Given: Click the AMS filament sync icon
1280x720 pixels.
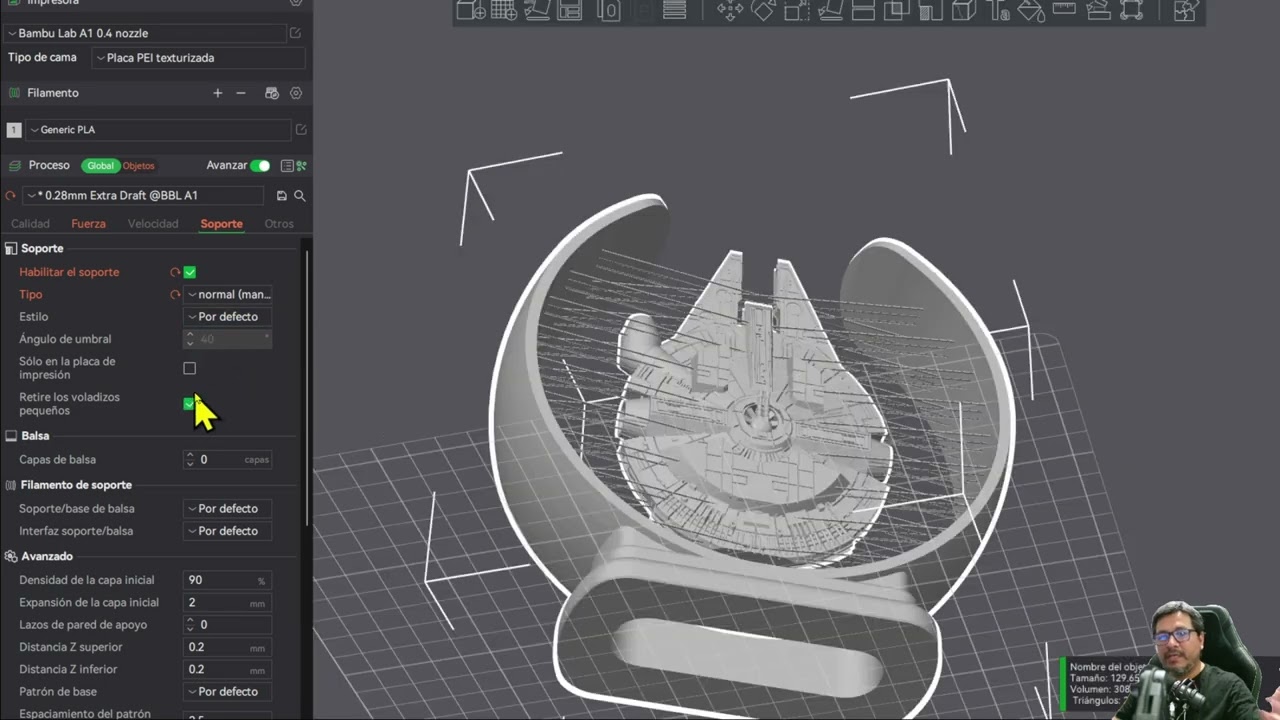Looking at the screenshot, I should (271, 93).
